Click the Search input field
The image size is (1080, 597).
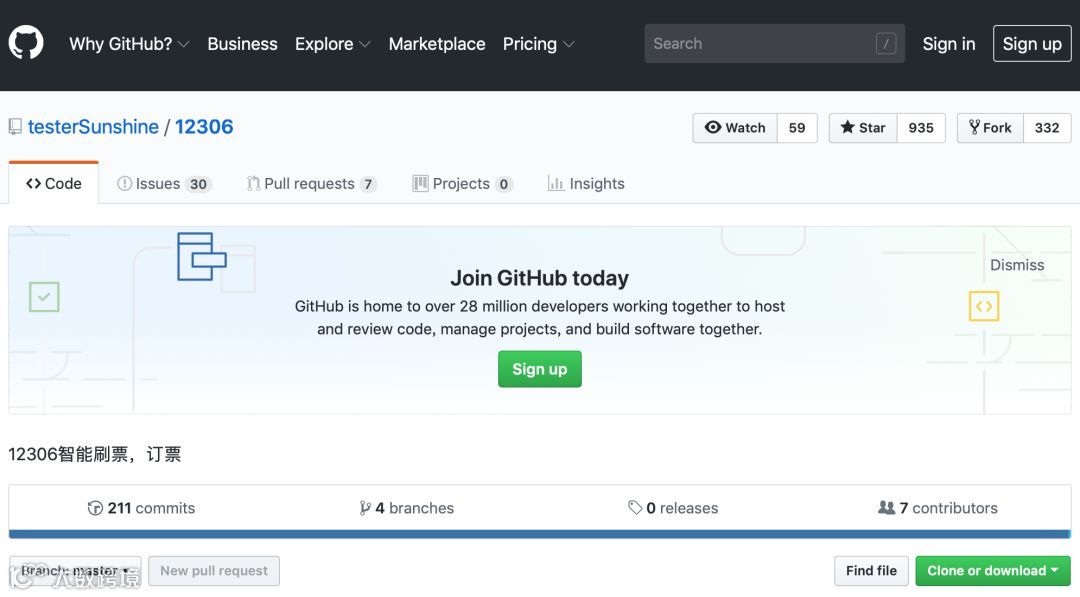point(760,44)
